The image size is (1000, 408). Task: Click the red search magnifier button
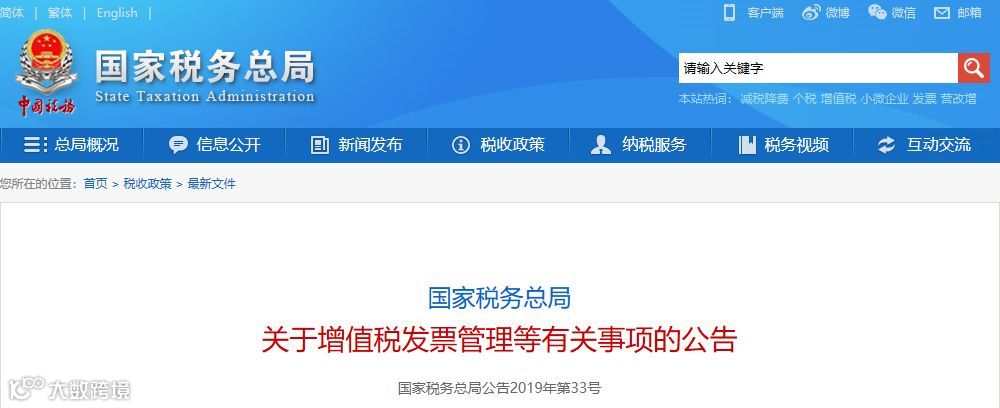pyautogui.click(x=973, y=68)
